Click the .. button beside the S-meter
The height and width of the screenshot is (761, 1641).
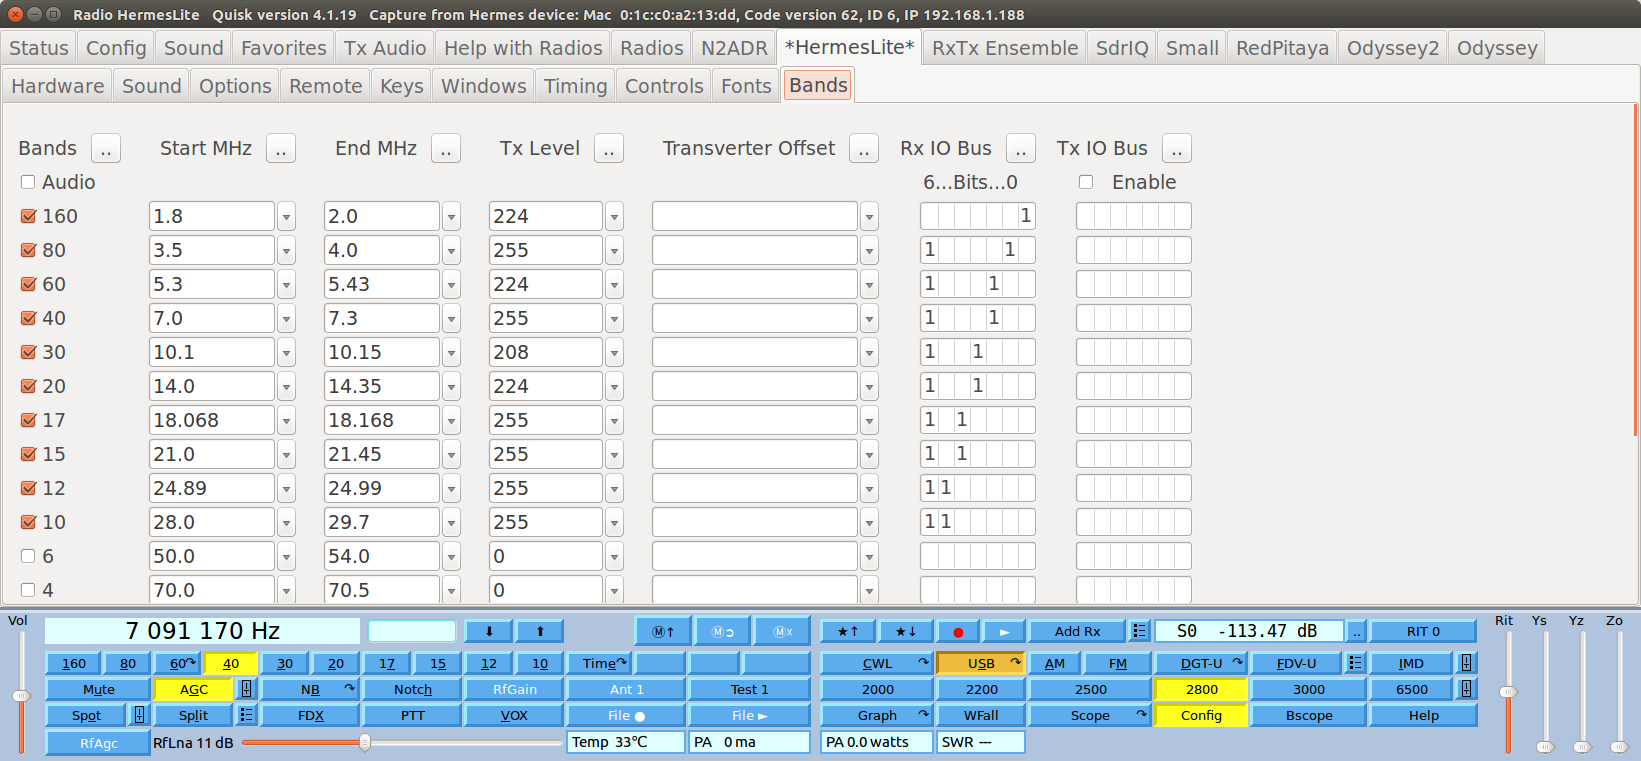1356,631
